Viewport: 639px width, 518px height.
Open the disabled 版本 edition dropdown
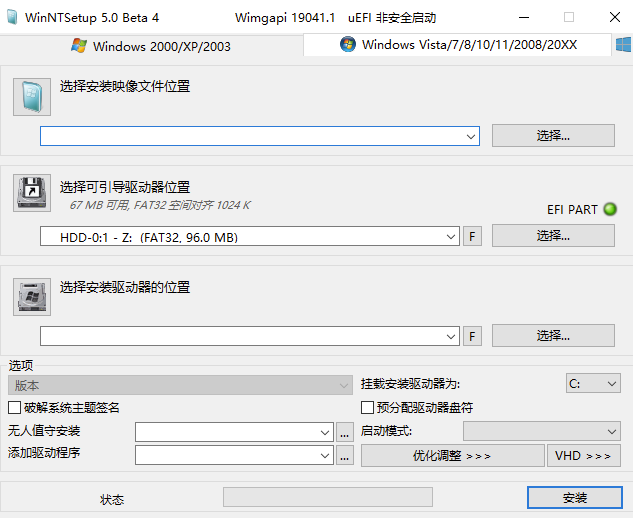pyautogui.click(x=180, y=385)
